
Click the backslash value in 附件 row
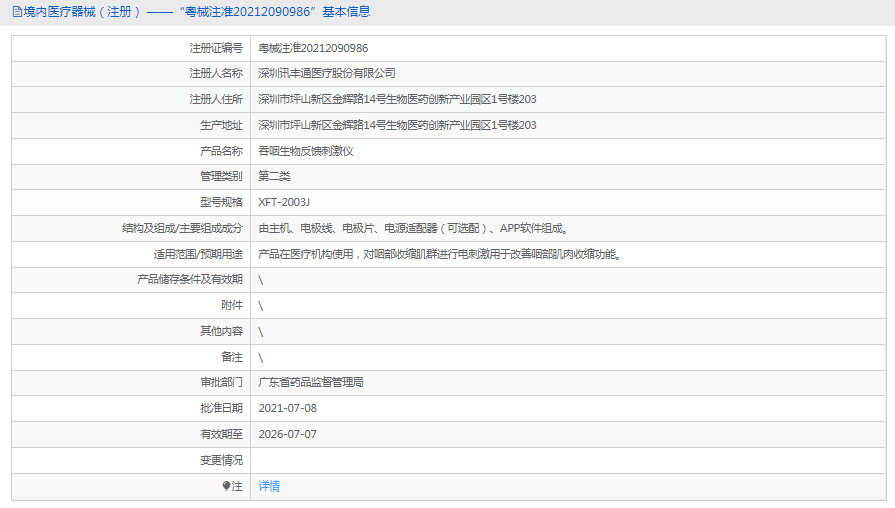[x=261, y=307]
